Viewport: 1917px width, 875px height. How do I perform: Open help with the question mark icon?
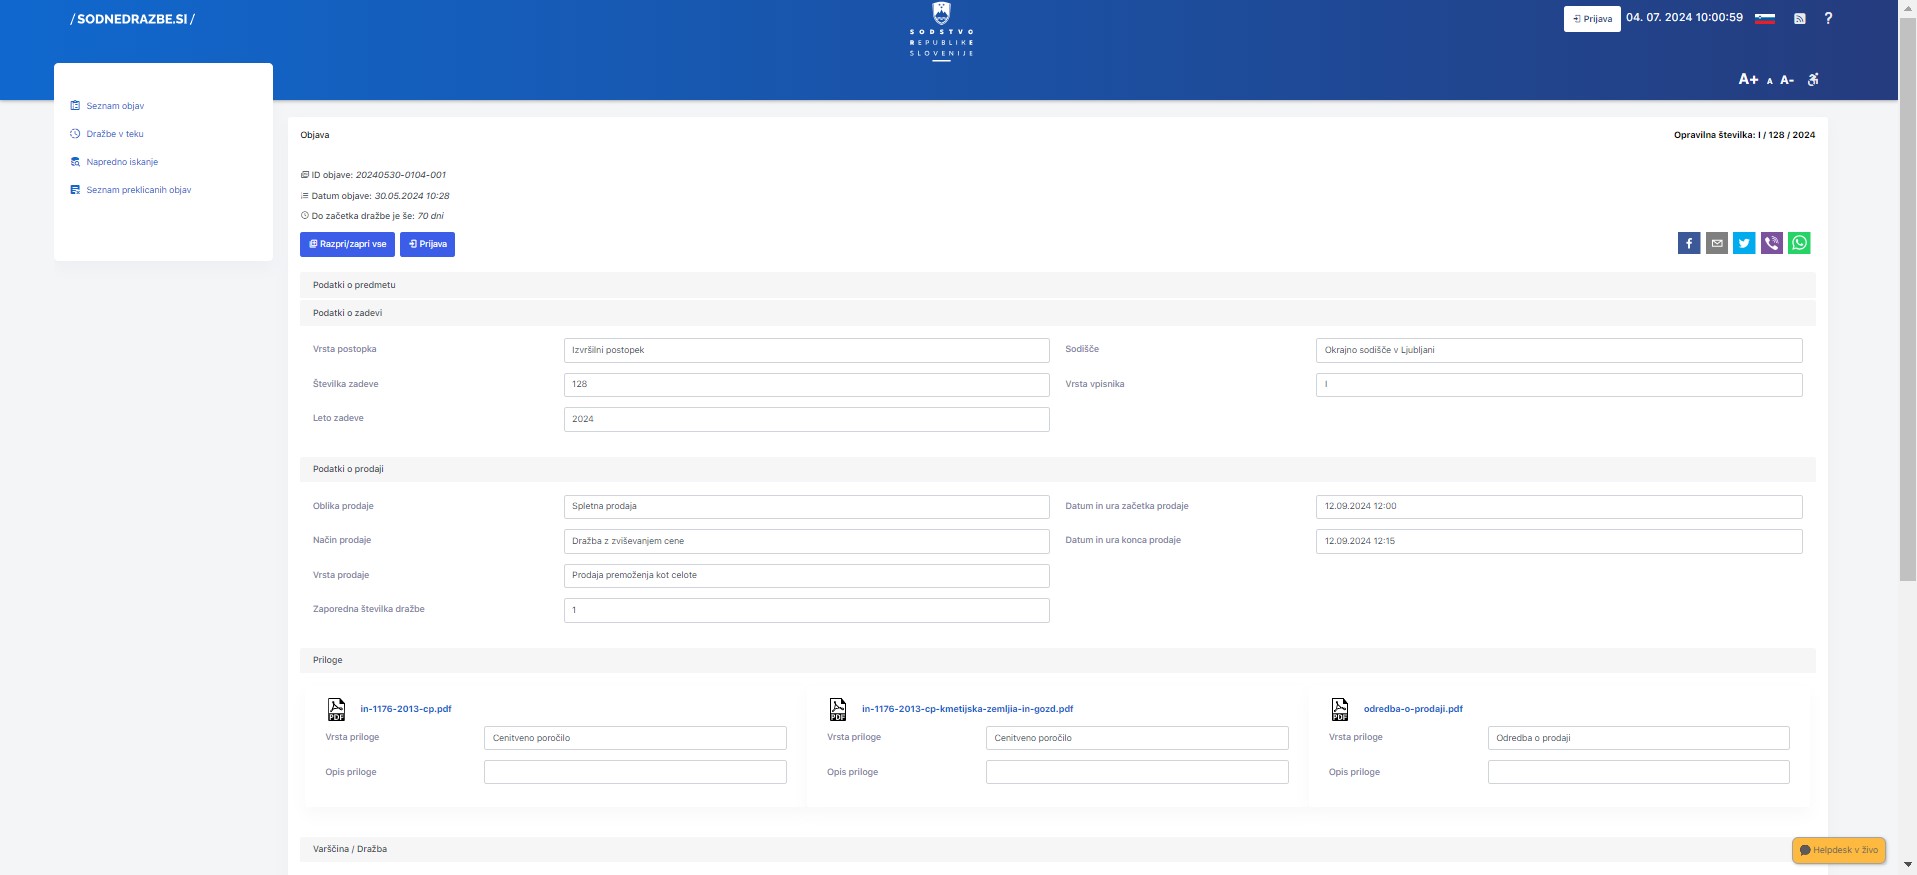click(x=1828, y=19)
